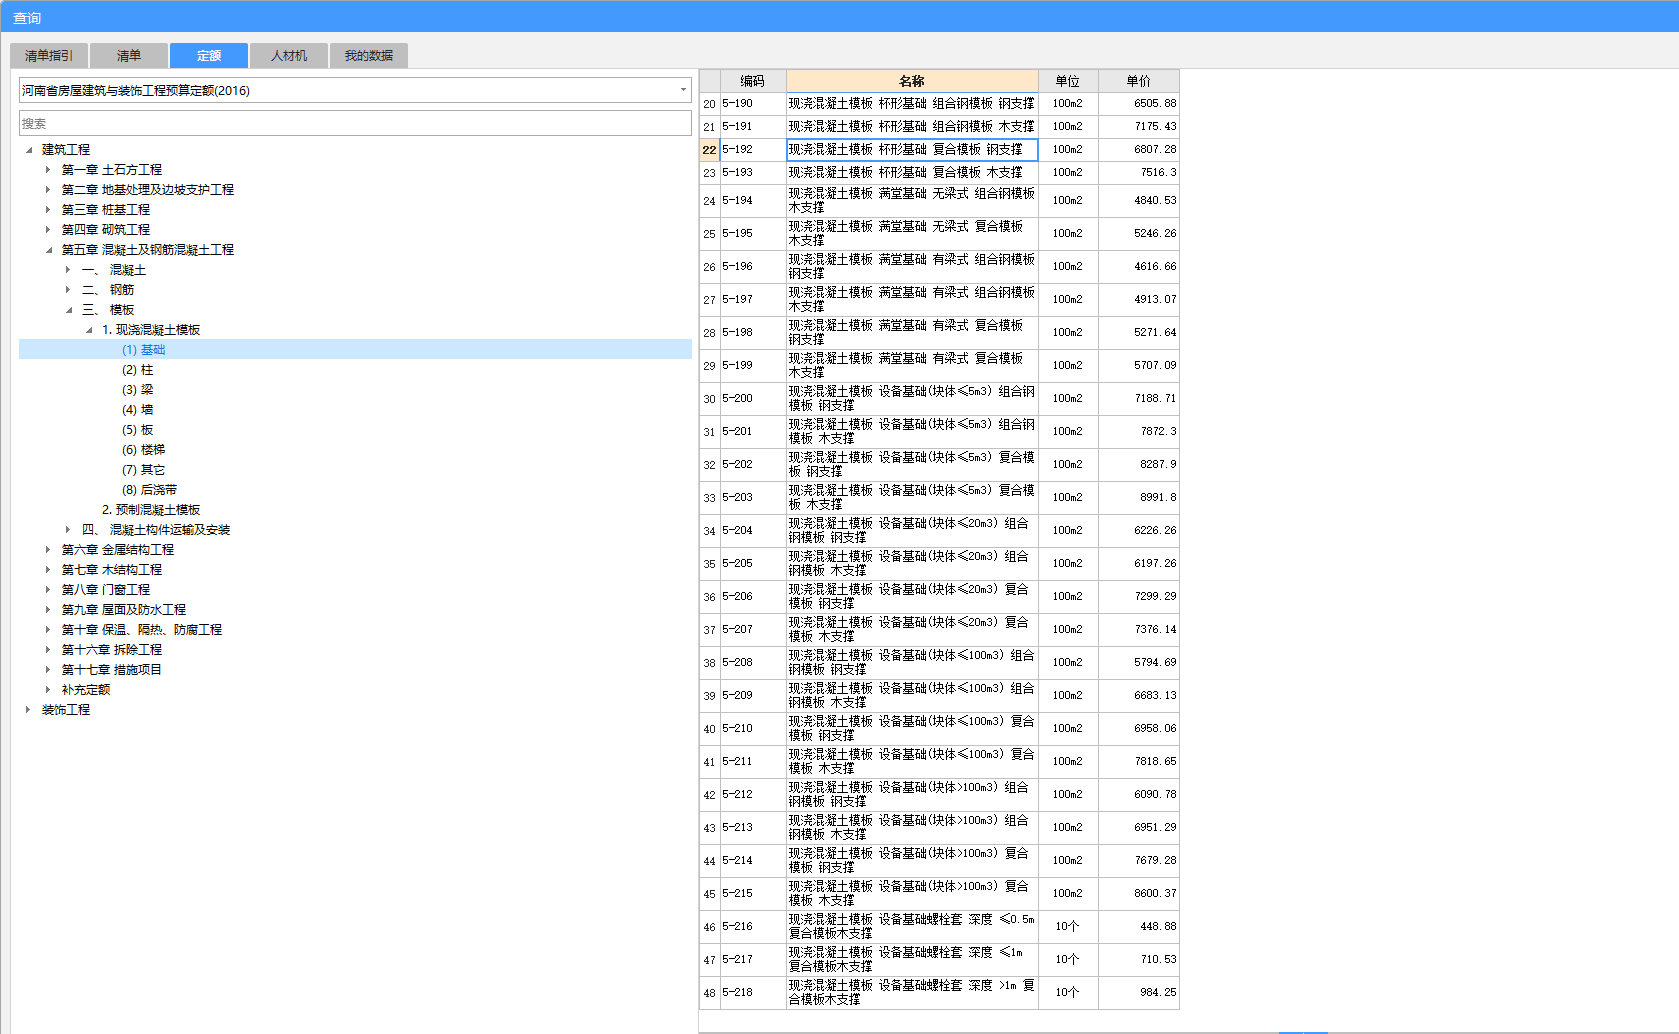Screen dimensions: 1679x1034
Task: Click unit price 8991.8
Action: click(1139, 498)
